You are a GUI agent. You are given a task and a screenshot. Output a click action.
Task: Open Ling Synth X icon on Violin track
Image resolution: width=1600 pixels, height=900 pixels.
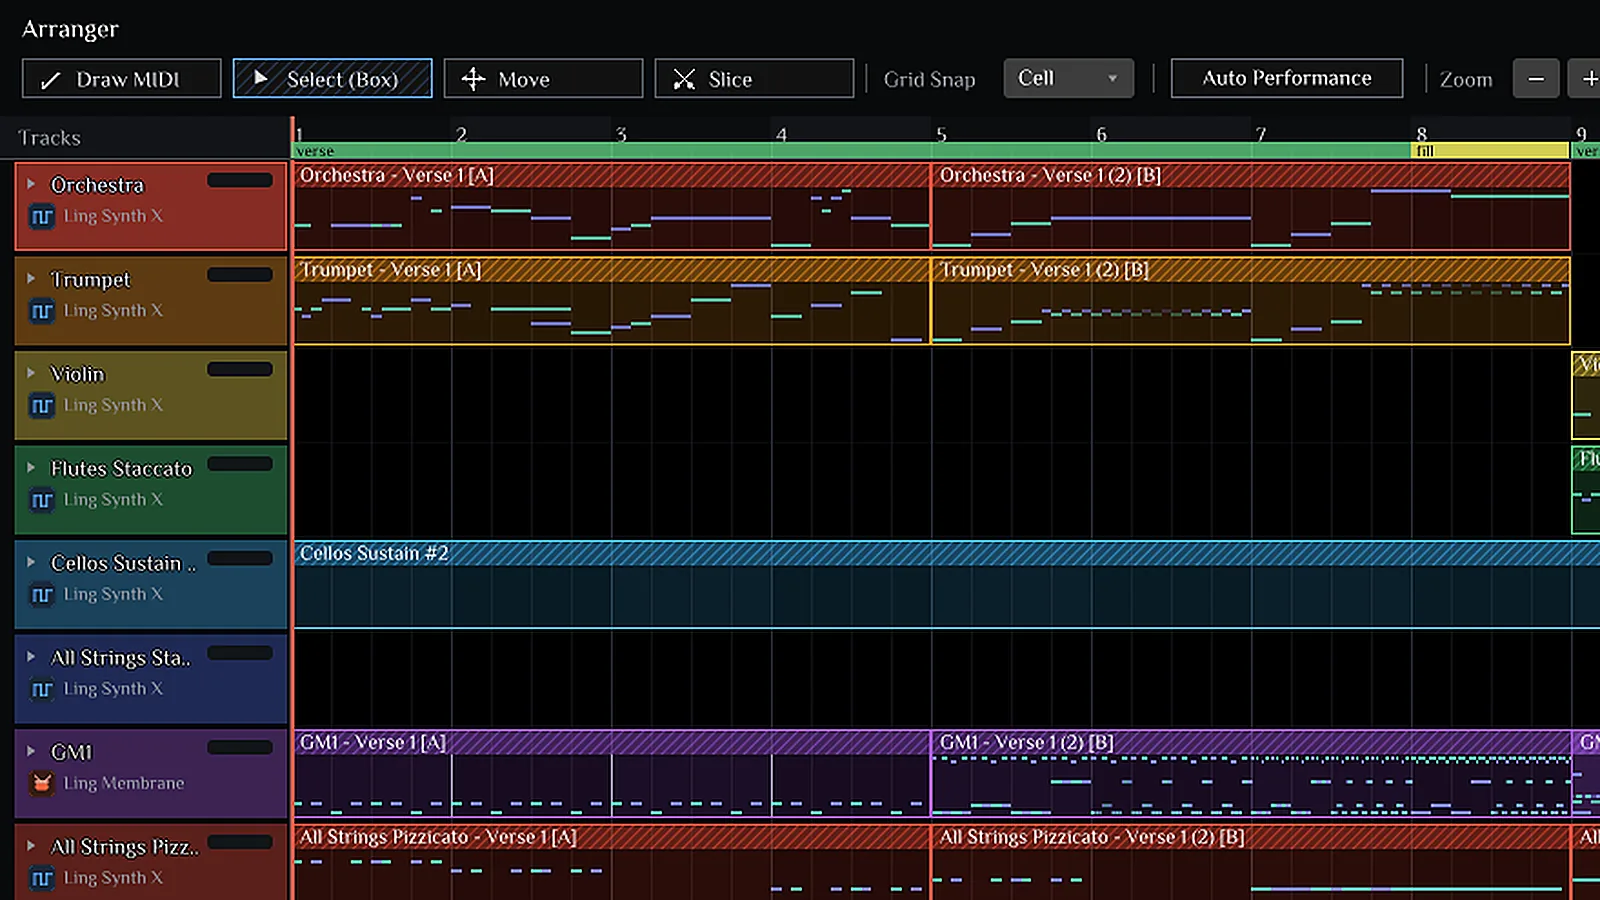[x=42, y=405]
